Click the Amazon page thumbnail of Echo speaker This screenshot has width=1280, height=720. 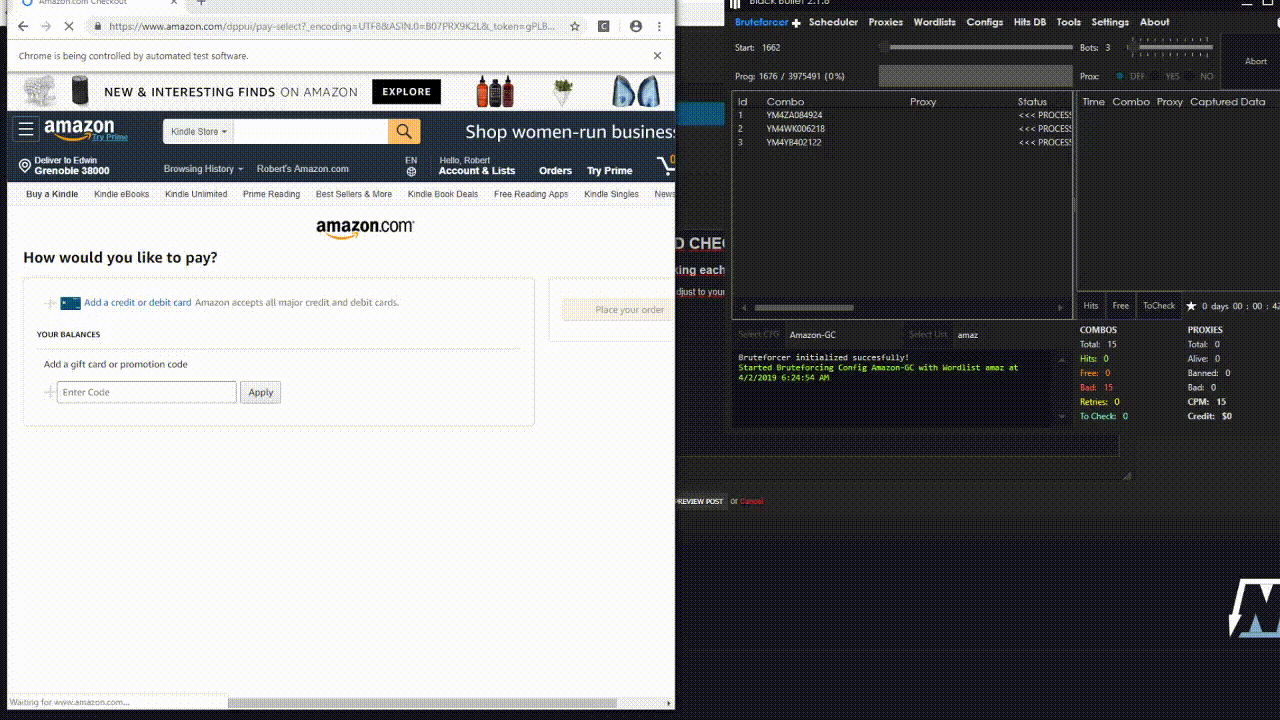[80, 91]
